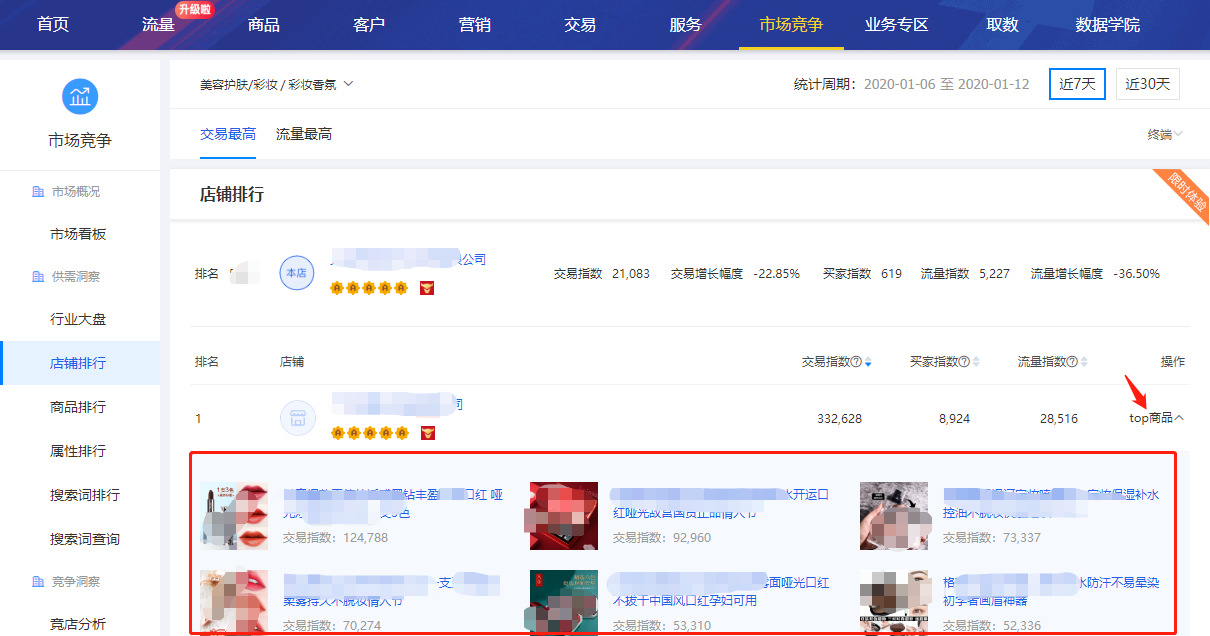
Task: Sort the list by 买家指数 arrow icon
Action: tap(976, 362)
